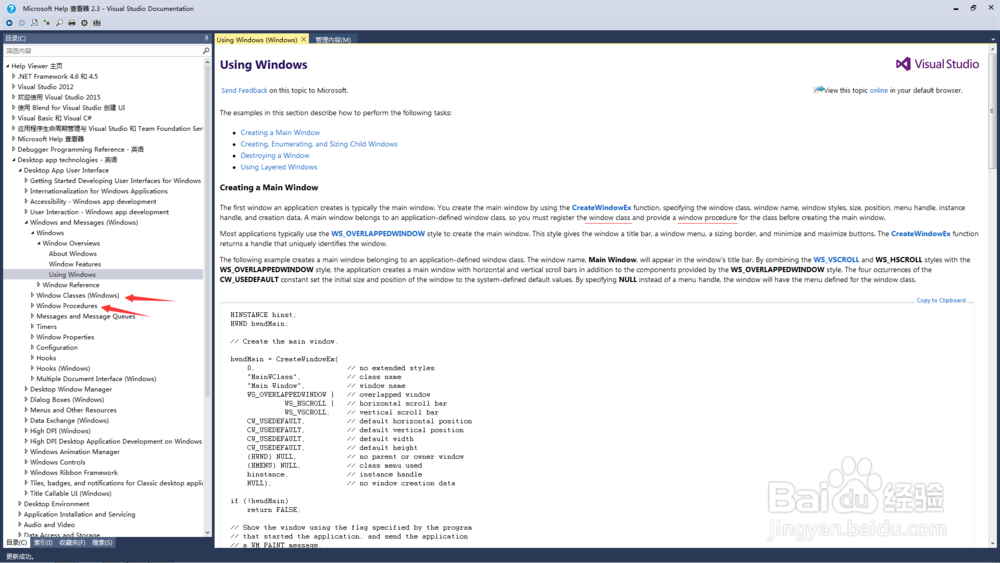The width and height of the screenshot is (1000, 563).
Task: Expand Visual Studio 2012 node
Action: (x=13, y=87)
